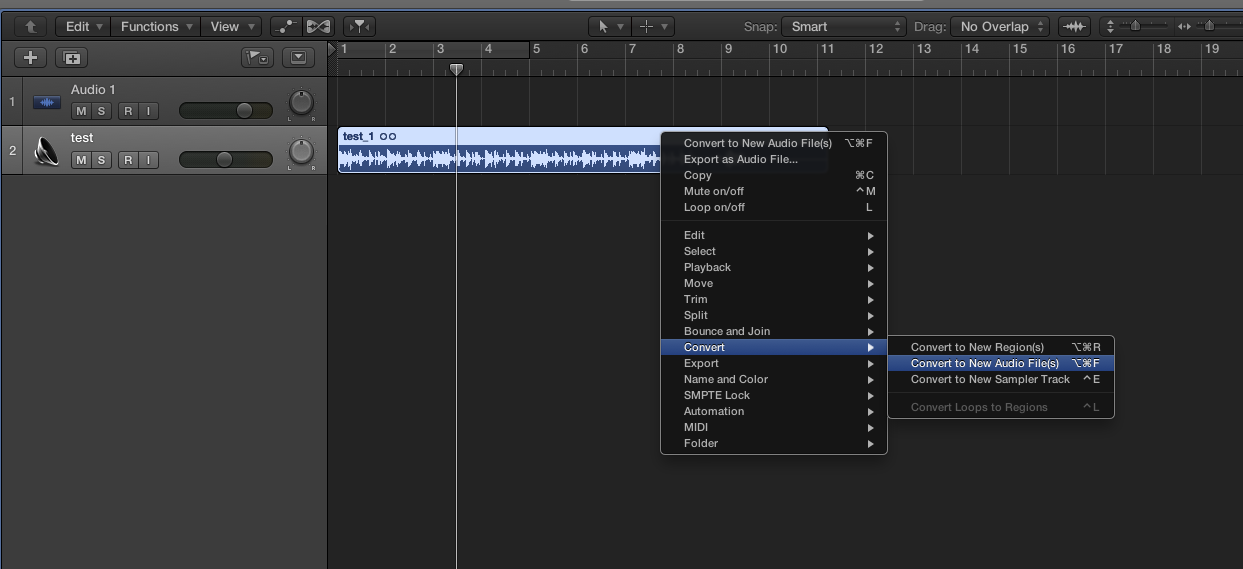Expand the Trim submenu in context menu
The image size is (1243, 569).
coord(774,300)
